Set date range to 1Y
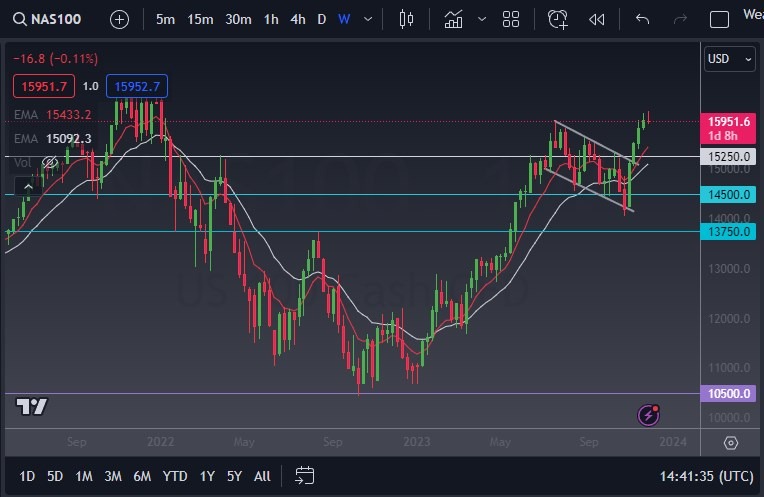Viewport: 764px width, 497px height. coord(207,476)
